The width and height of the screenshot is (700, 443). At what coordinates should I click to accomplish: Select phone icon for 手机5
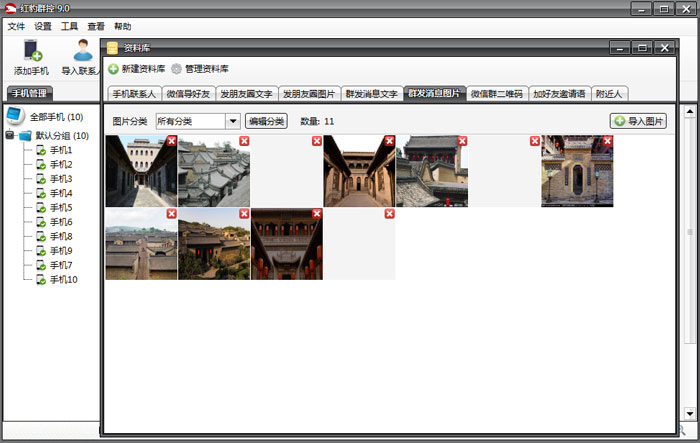point(41,208)
